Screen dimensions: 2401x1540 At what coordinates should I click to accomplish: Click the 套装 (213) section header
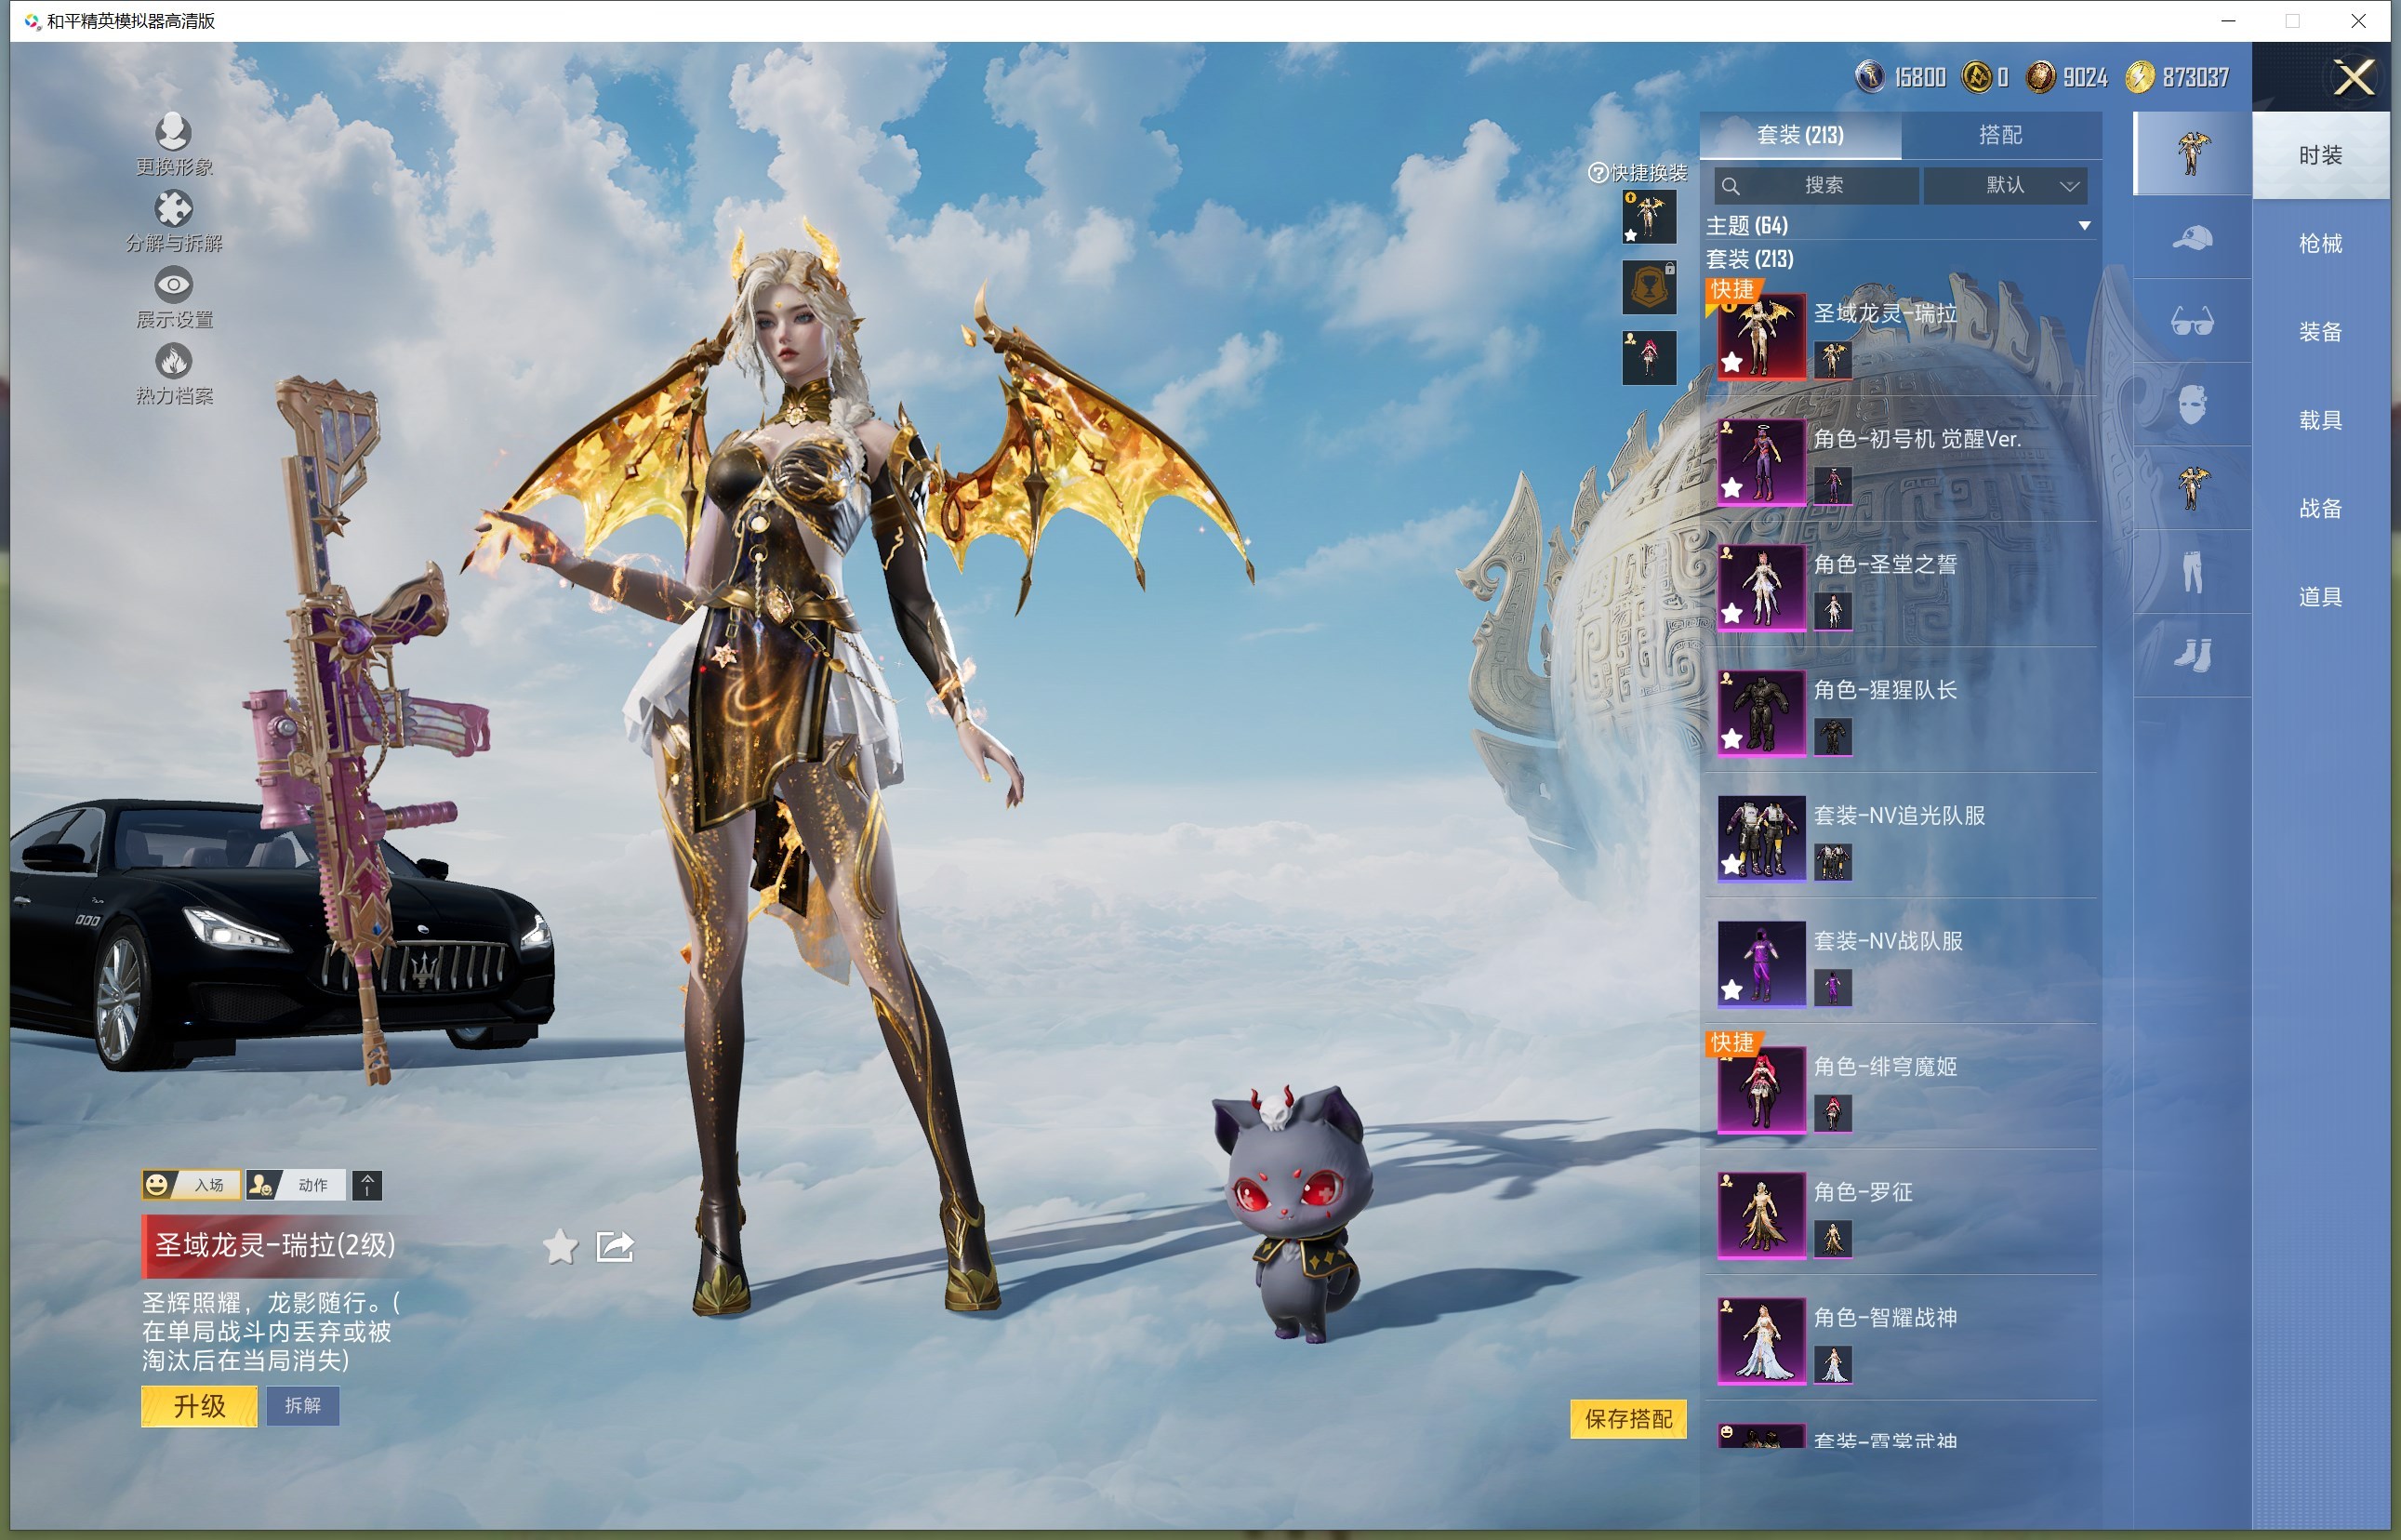[x=1749, y=259]
